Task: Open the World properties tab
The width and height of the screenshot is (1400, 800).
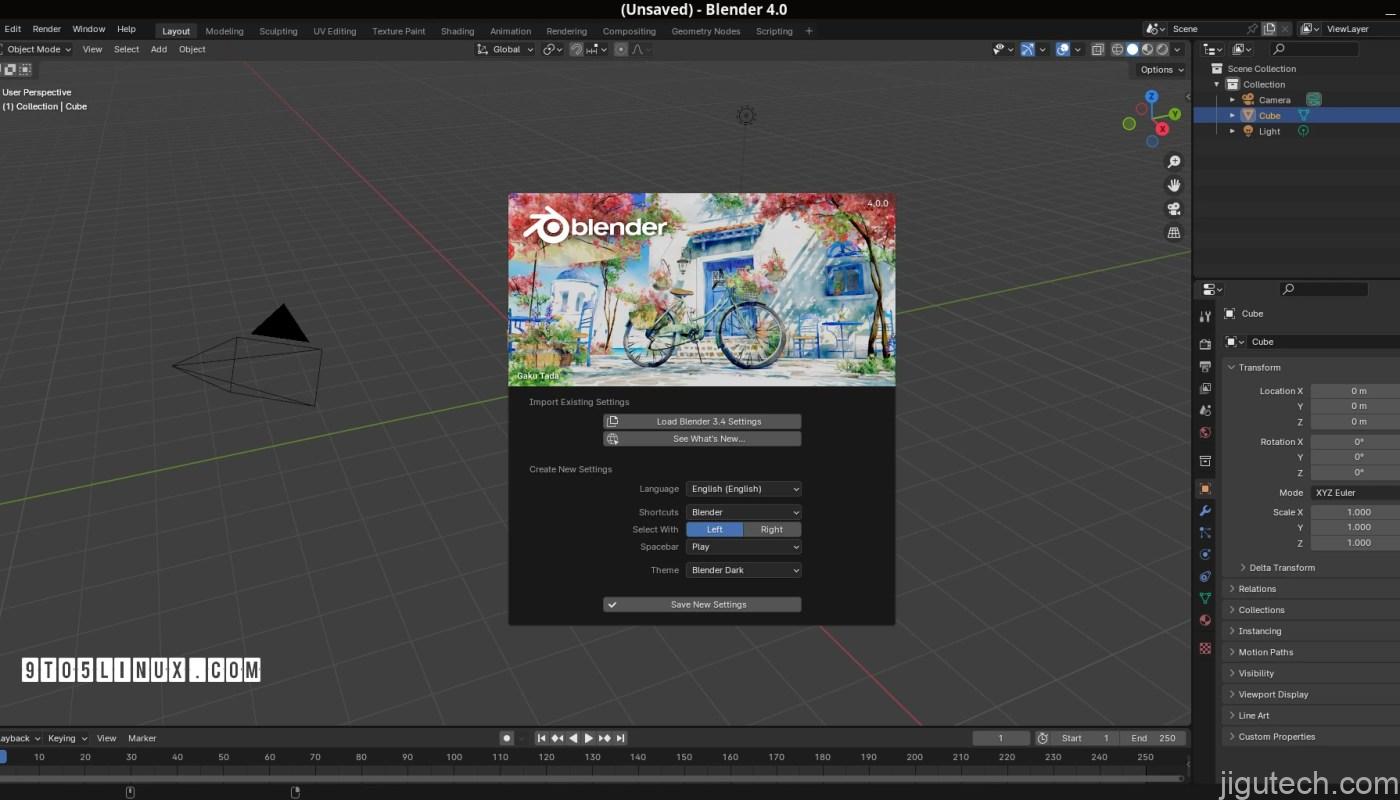Action: [x=1205, y=433]
